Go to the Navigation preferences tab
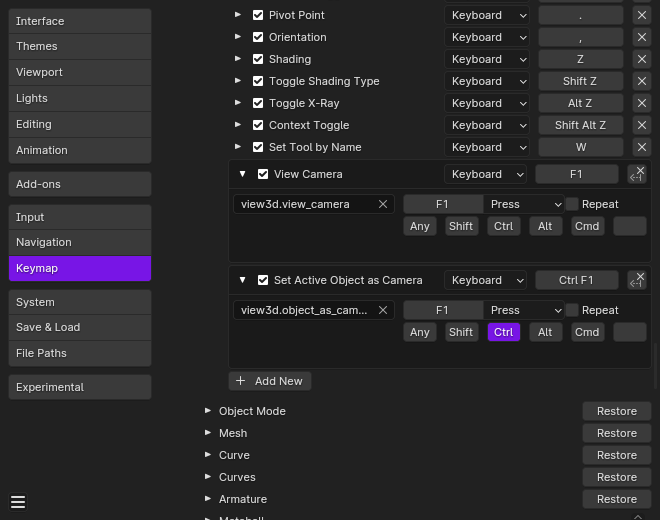Screen dimensions: 660x520 80,243
